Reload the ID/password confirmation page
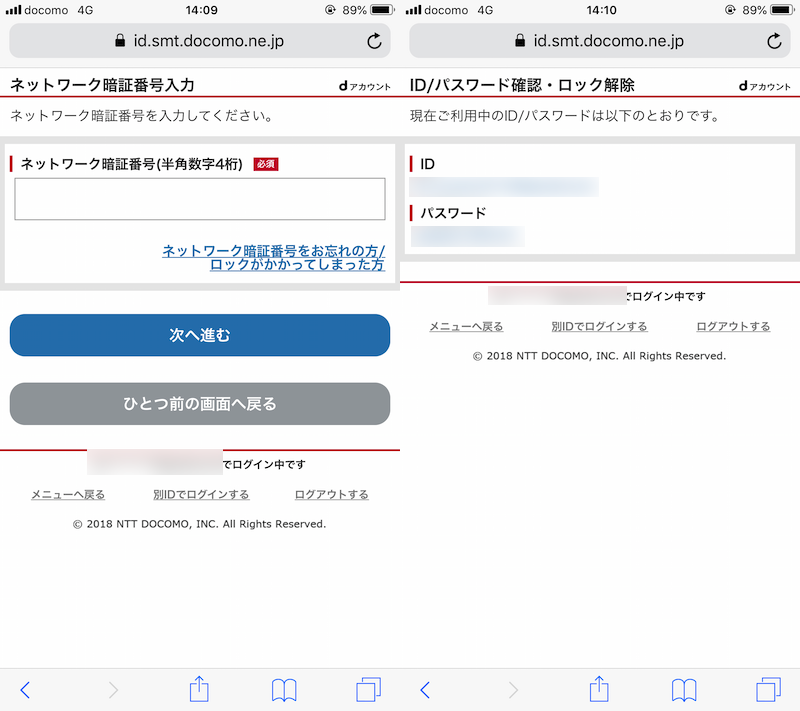800x711 pixels. click(774, 41)
